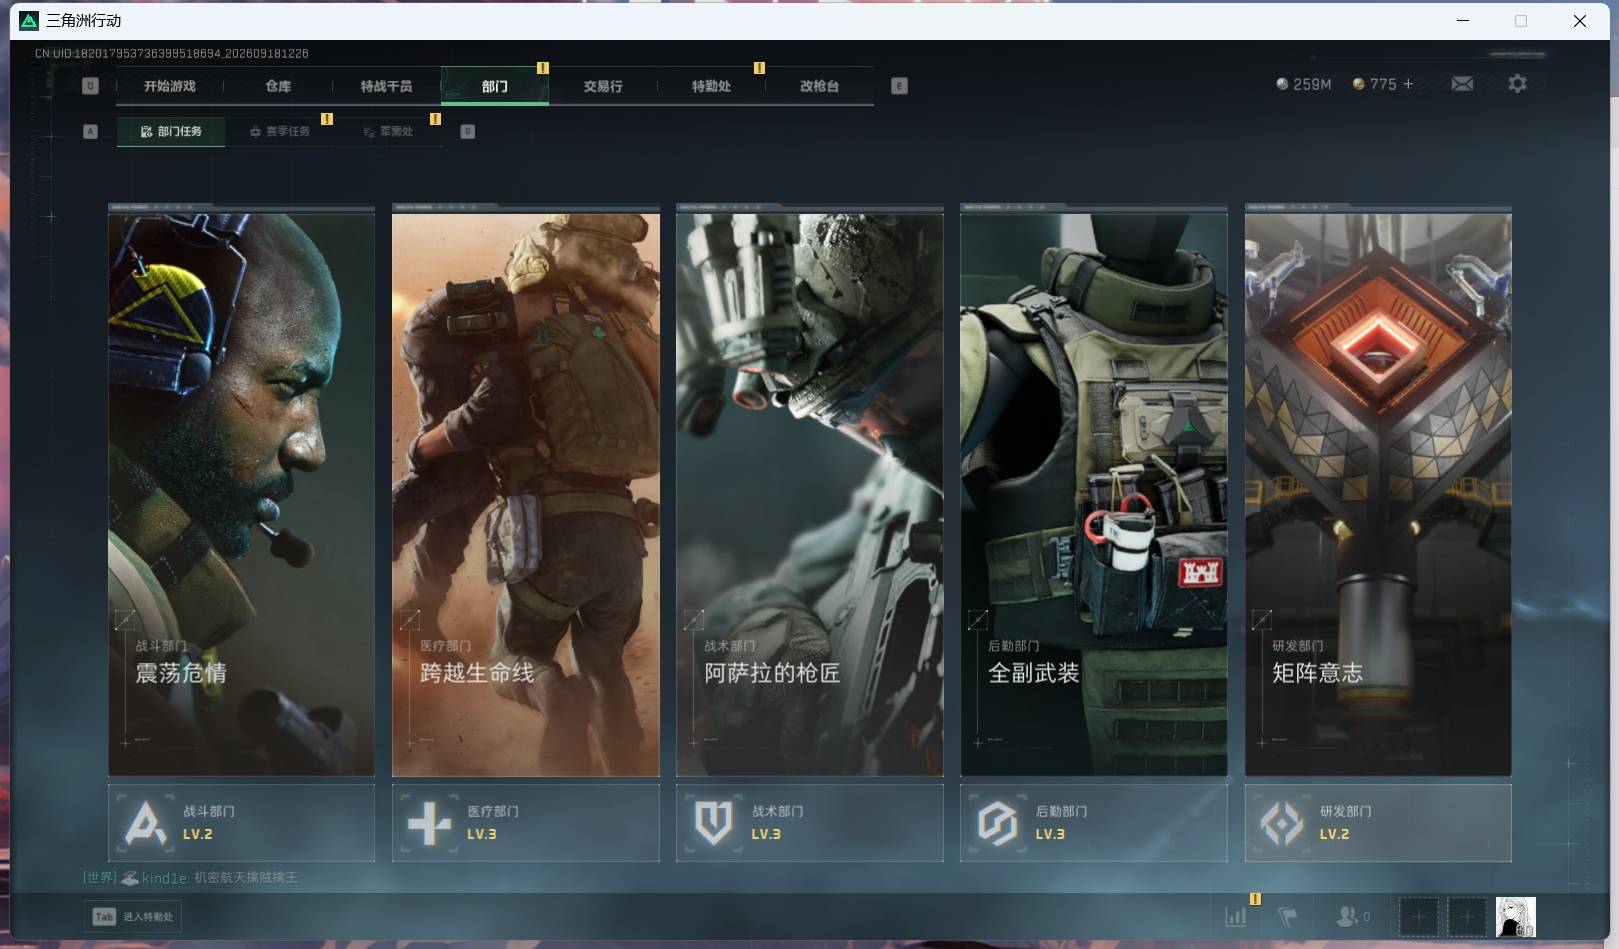Screen dimensions: 1619x949
Task: Click the 研发部门 LV.2 level panel
Action: coord(1378,823)
